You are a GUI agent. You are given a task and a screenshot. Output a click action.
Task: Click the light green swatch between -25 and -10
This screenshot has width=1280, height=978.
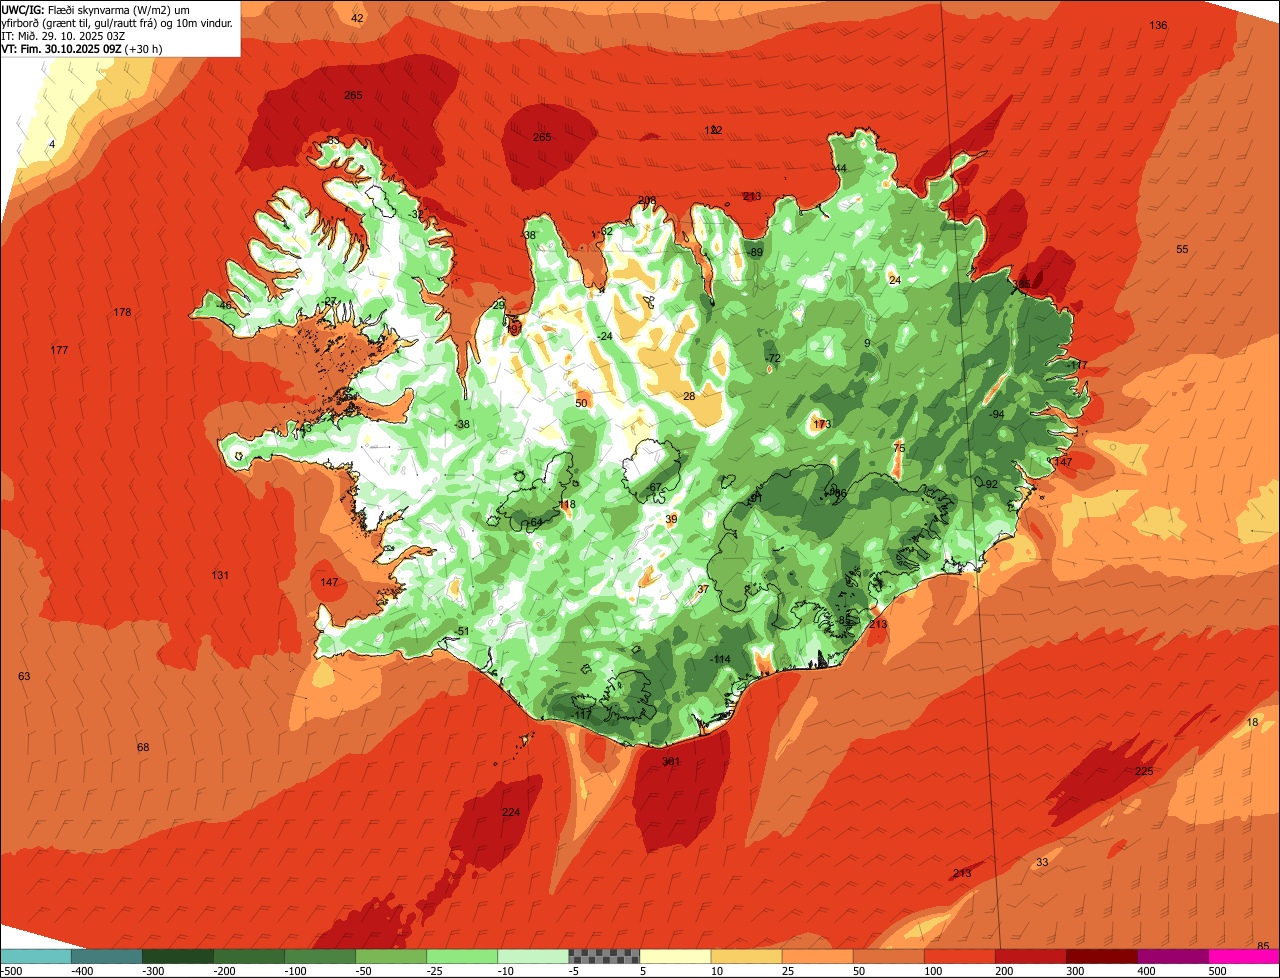coord(462,956)
